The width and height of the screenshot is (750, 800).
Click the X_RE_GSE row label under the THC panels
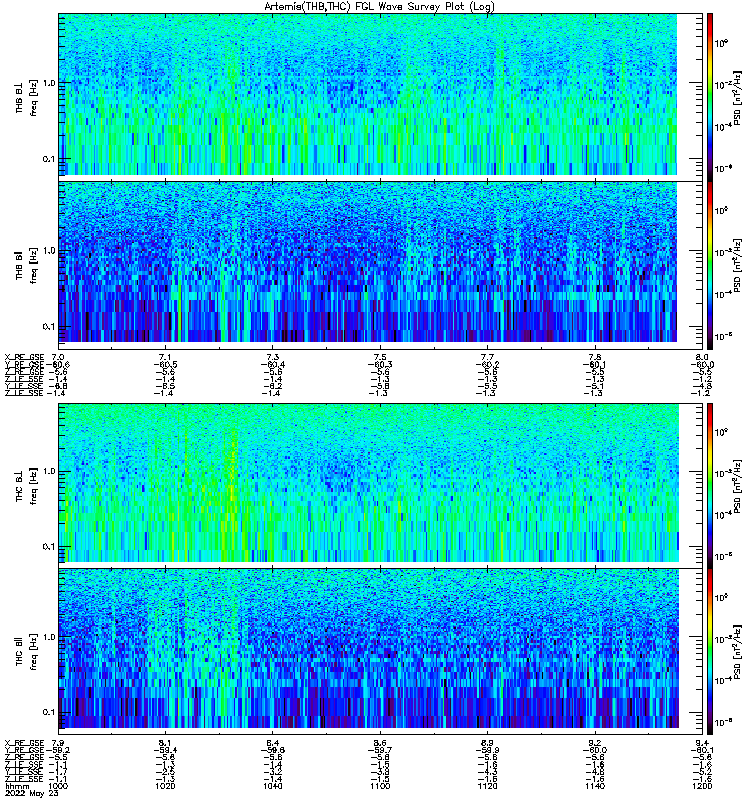pyautogui.click(x=24, y=743)
